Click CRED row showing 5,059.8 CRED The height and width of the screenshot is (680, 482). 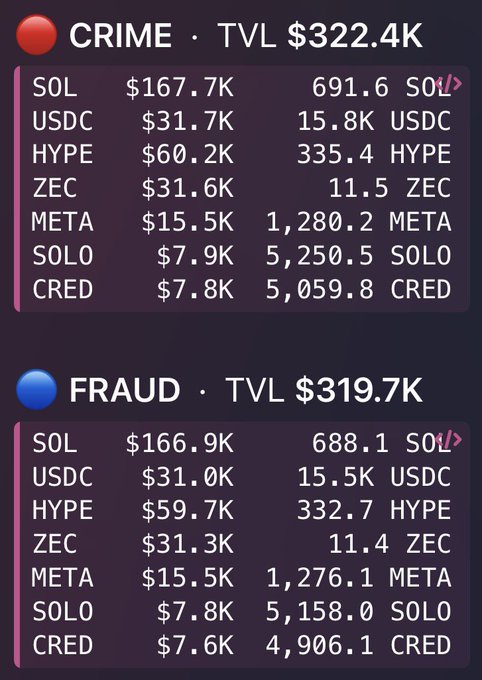(x=242, y=289)
